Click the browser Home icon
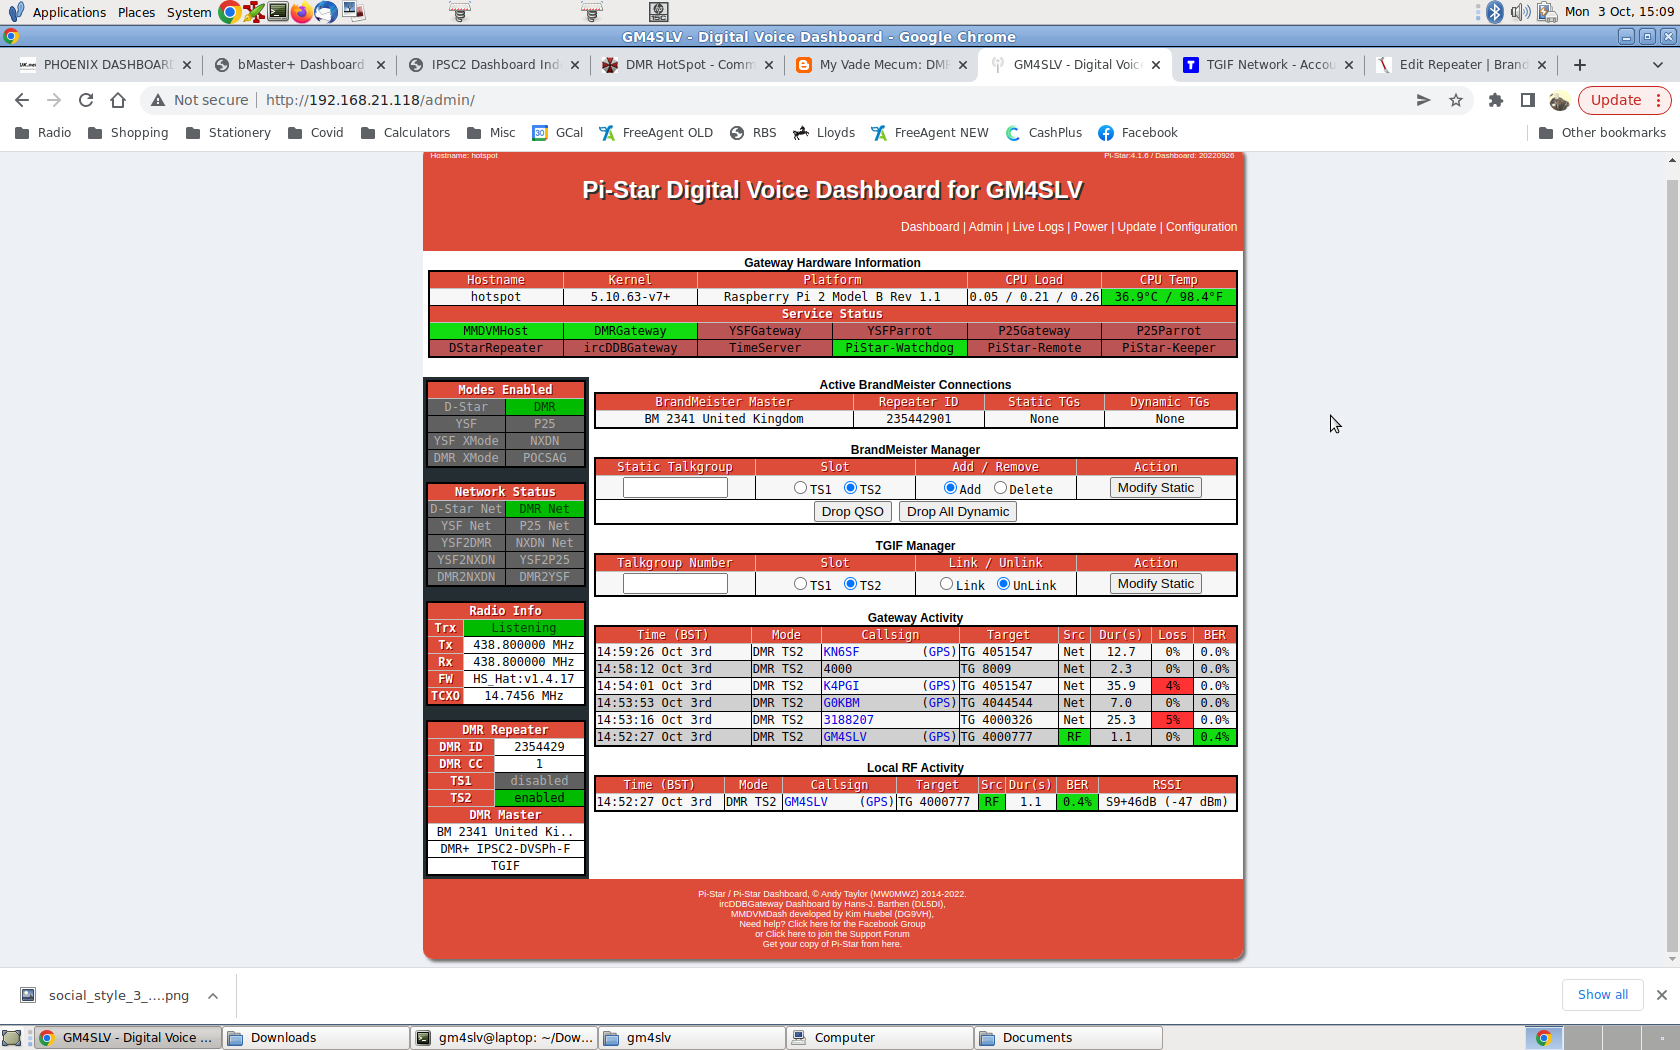The height and width of the screenshot is (1050, 1680). (119, 100)
